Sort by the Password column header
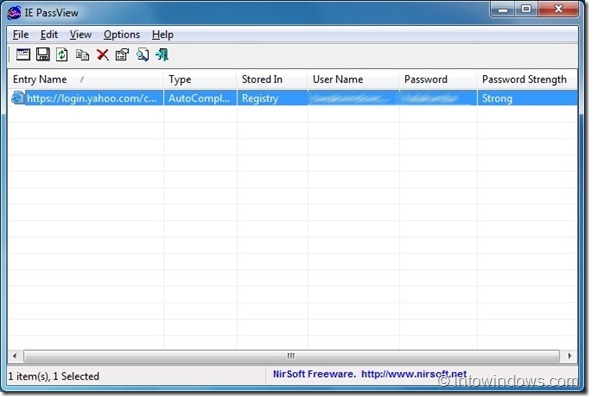This screenshot has height=396, width=589. tap(438, 79)
